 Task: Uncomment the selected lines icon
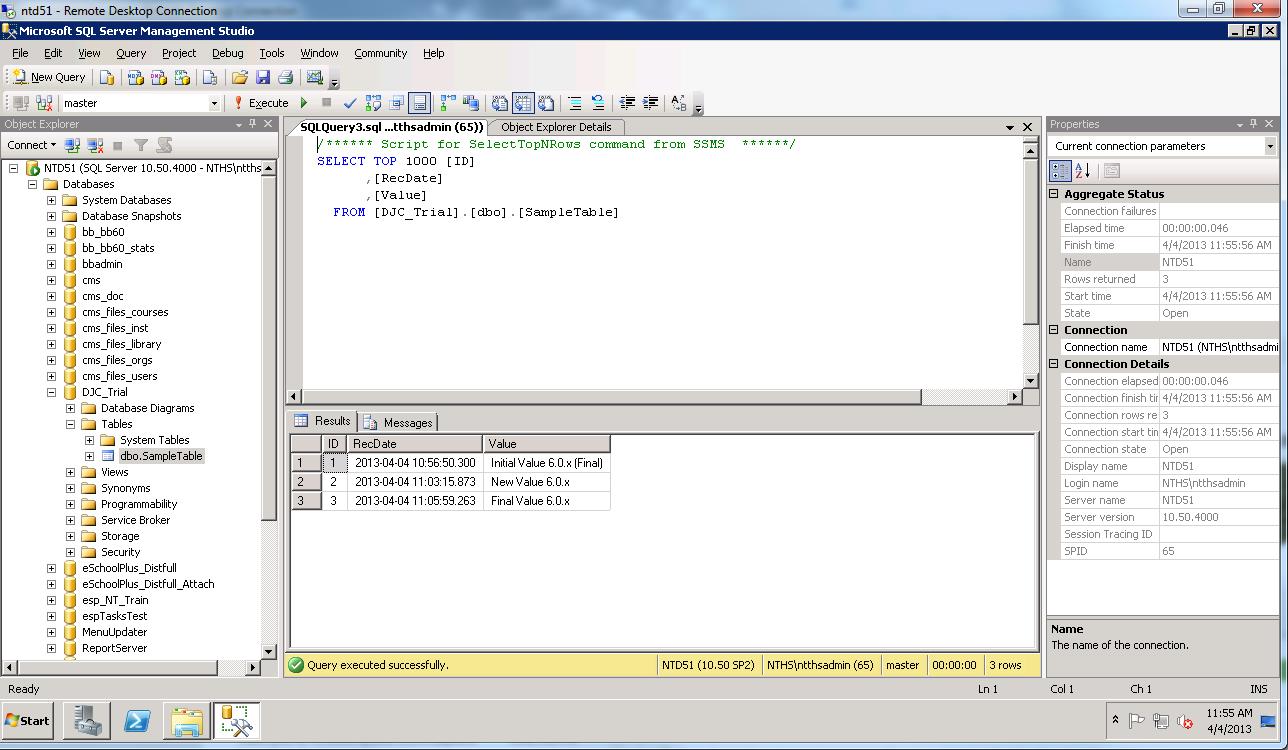point(598,103)
